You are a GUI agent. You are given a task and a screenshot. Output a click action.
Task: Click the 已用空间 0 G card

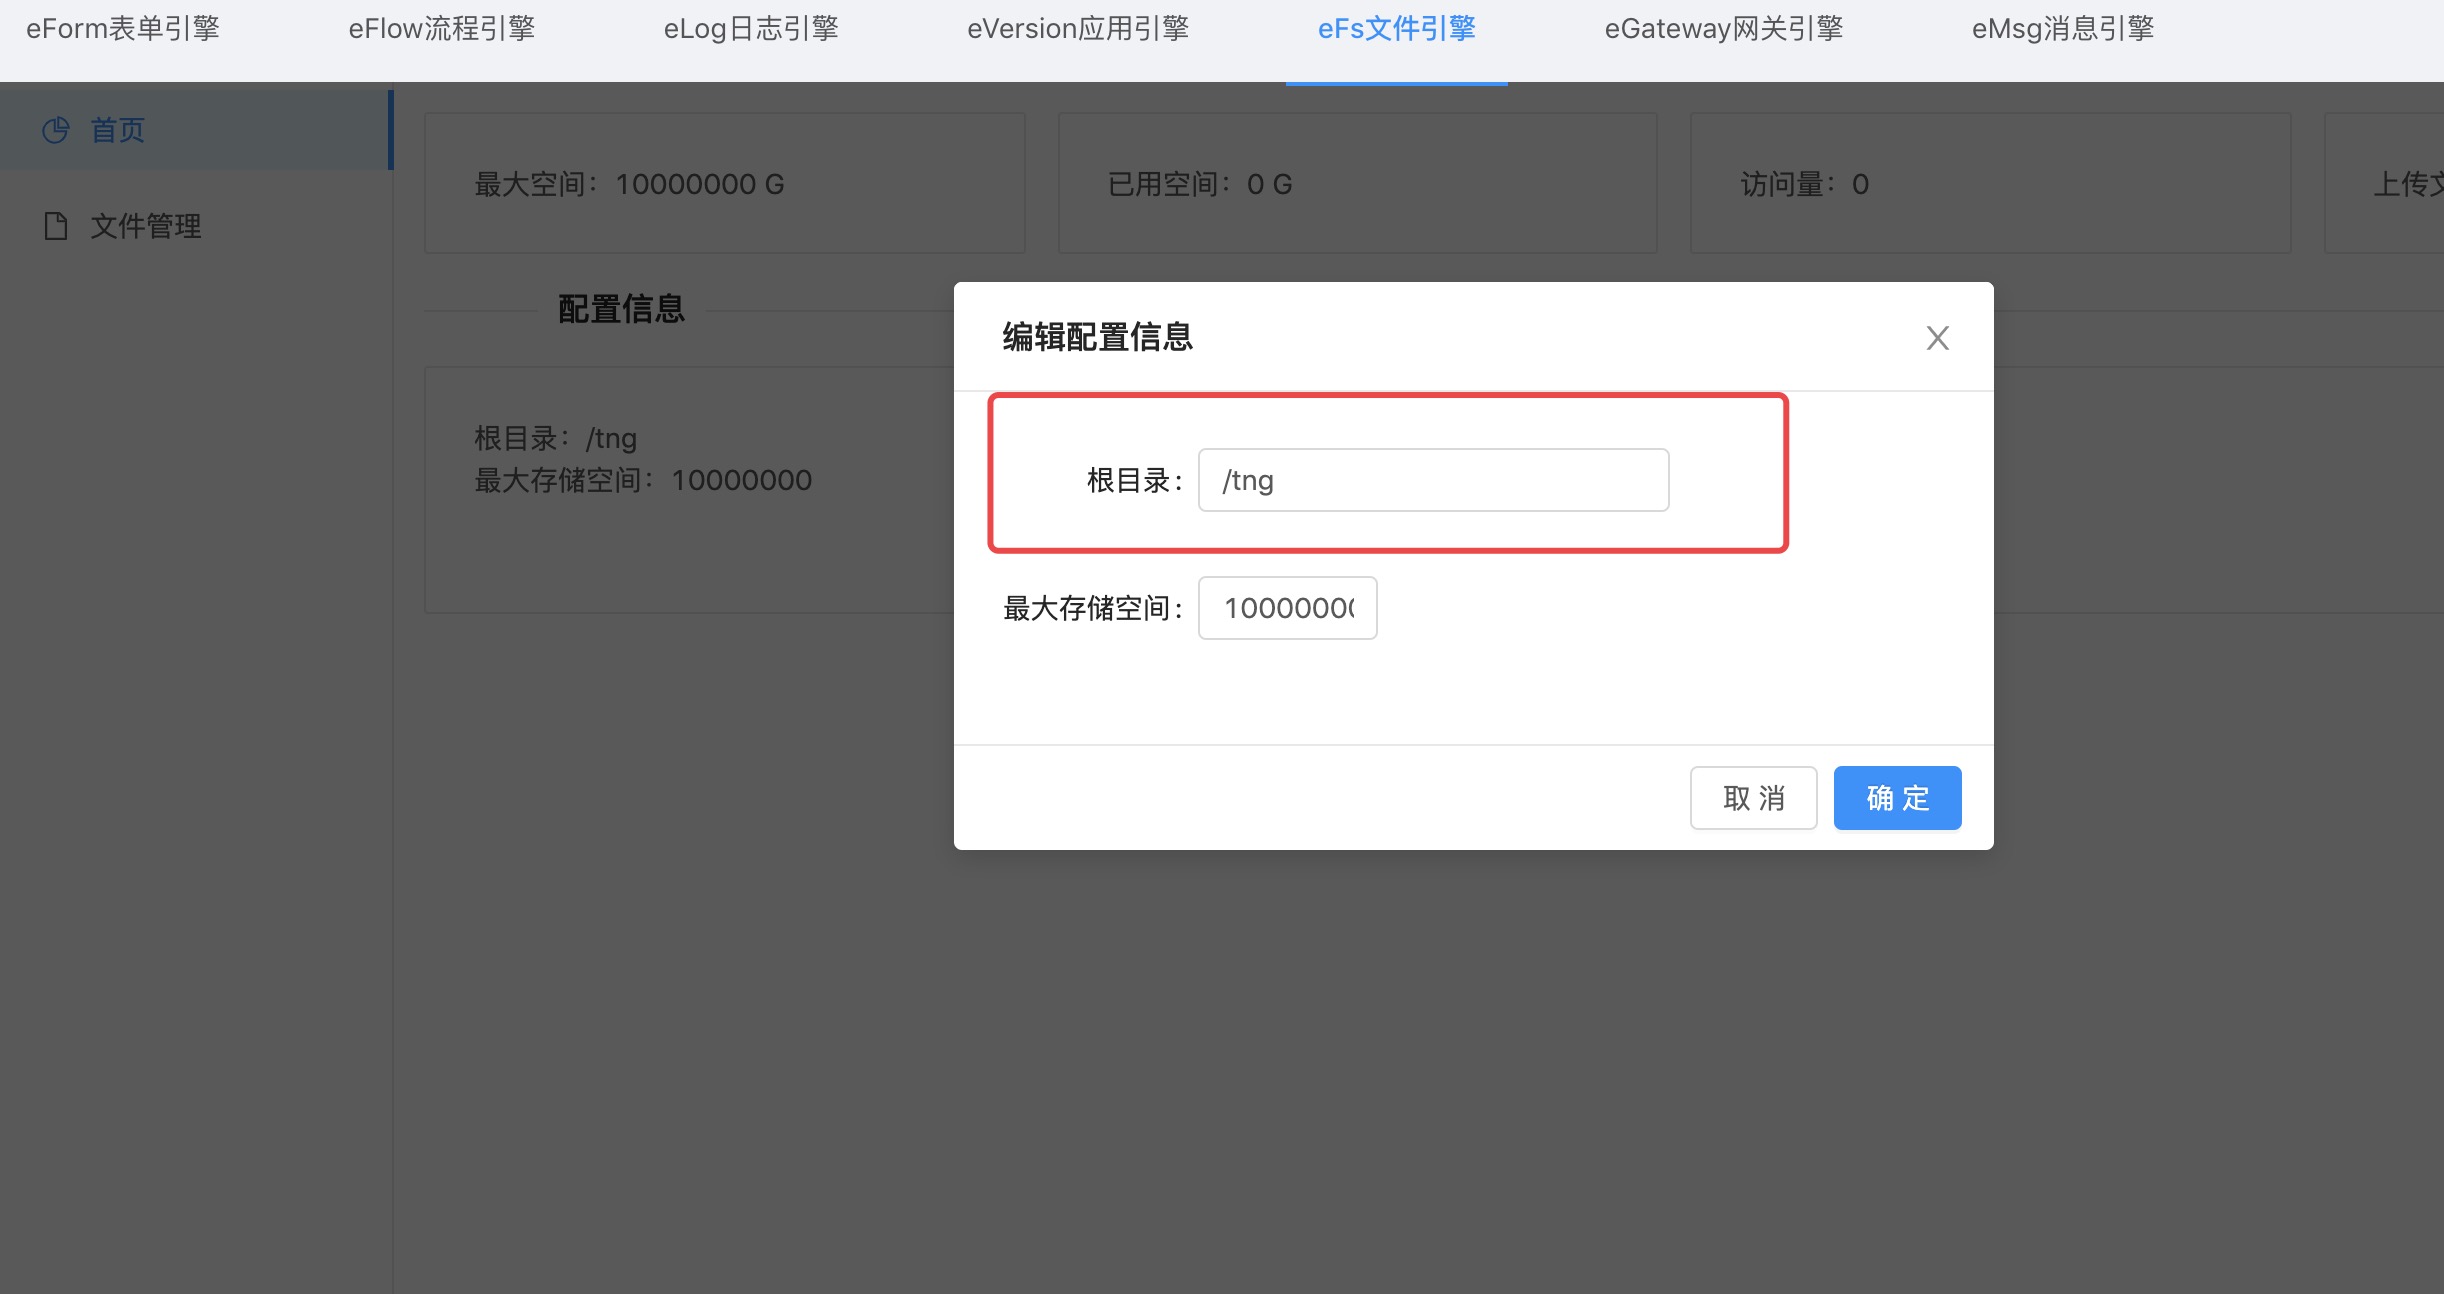coord(1357,183)
